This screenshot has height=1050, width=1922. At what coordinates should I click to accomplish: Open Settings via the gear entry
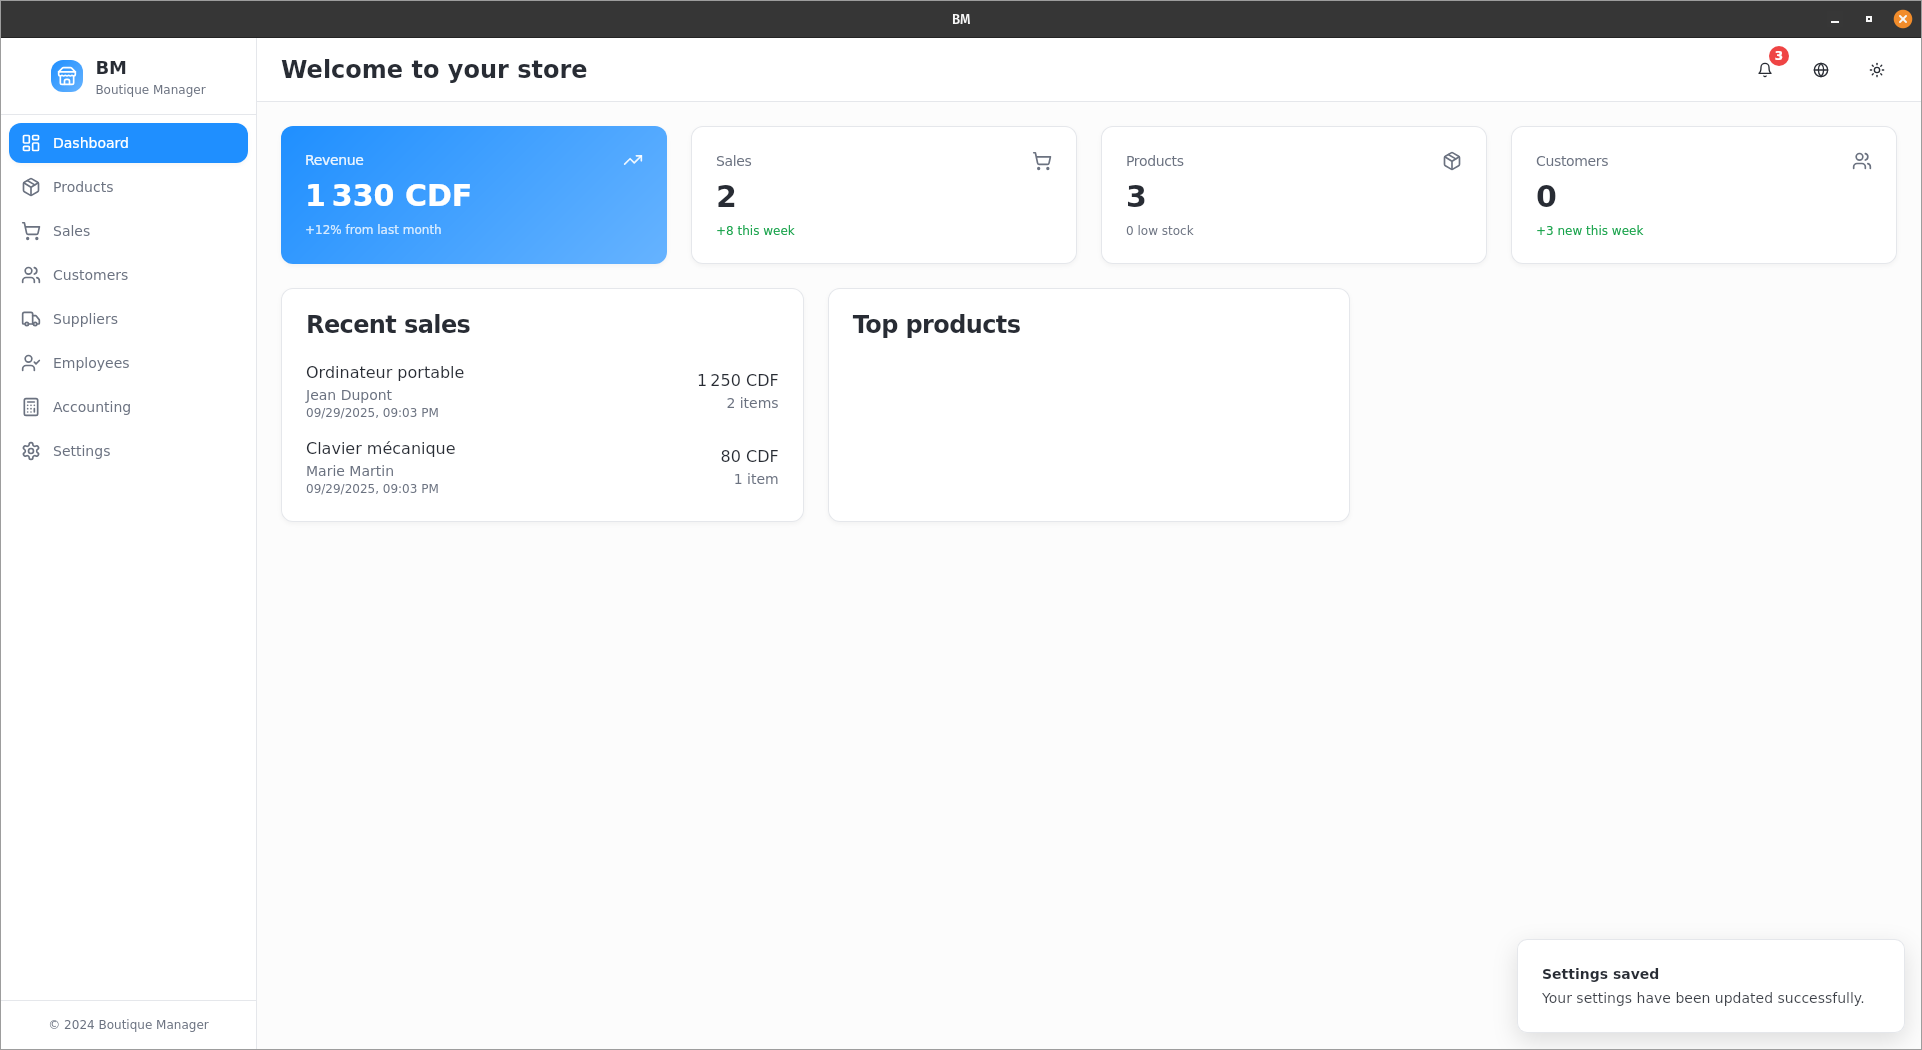[x=80, y=451]
